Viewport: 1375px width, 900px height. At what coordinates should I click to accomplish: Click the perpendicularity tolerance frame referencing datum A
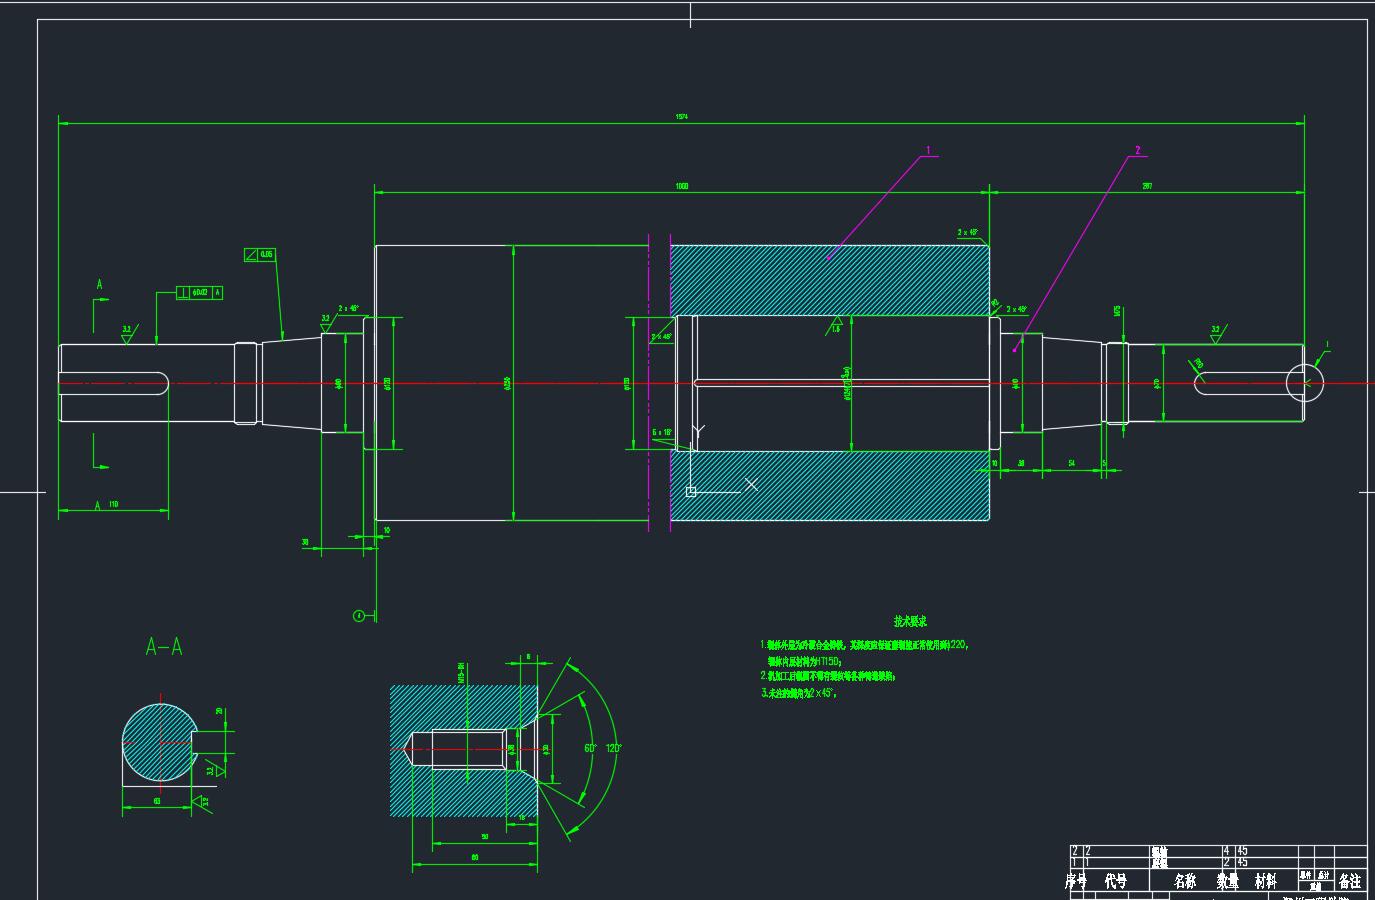(x=199, y=293)
